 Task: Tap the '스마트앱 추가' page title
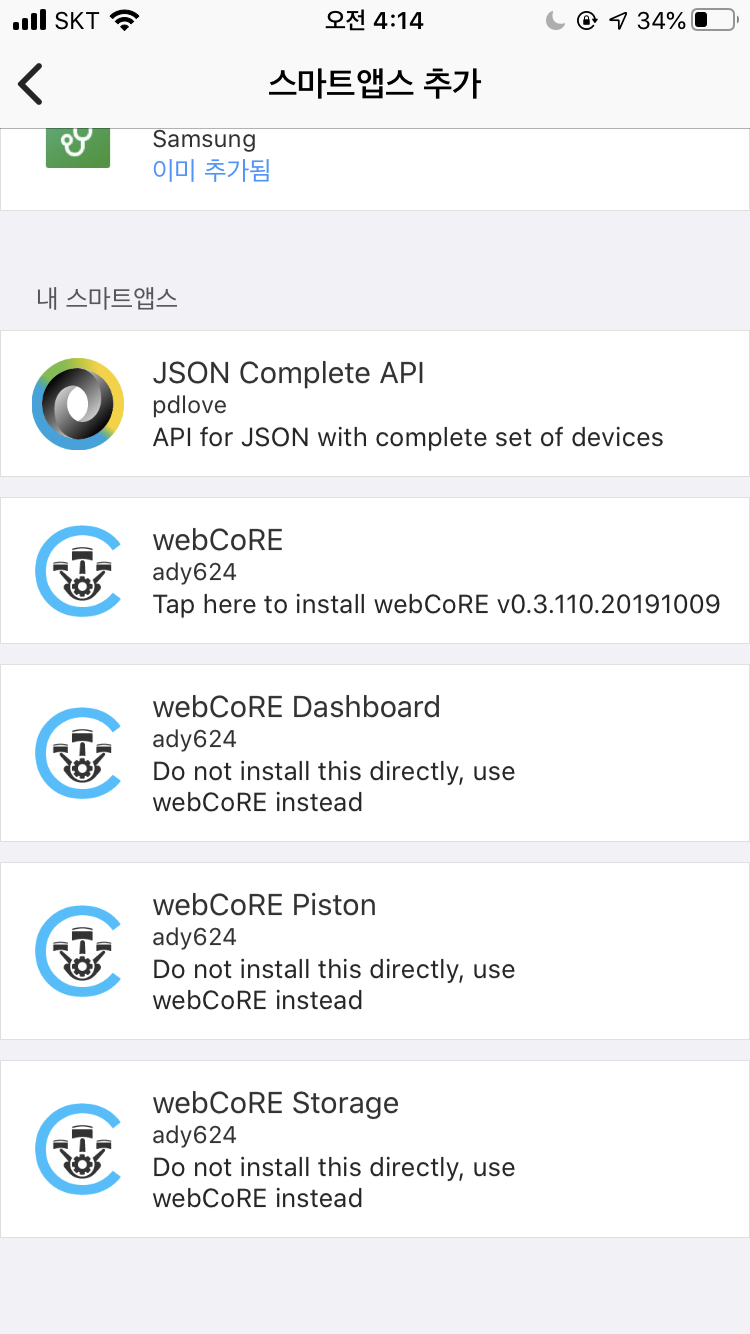pyautogui.click(x=375, y=84)
